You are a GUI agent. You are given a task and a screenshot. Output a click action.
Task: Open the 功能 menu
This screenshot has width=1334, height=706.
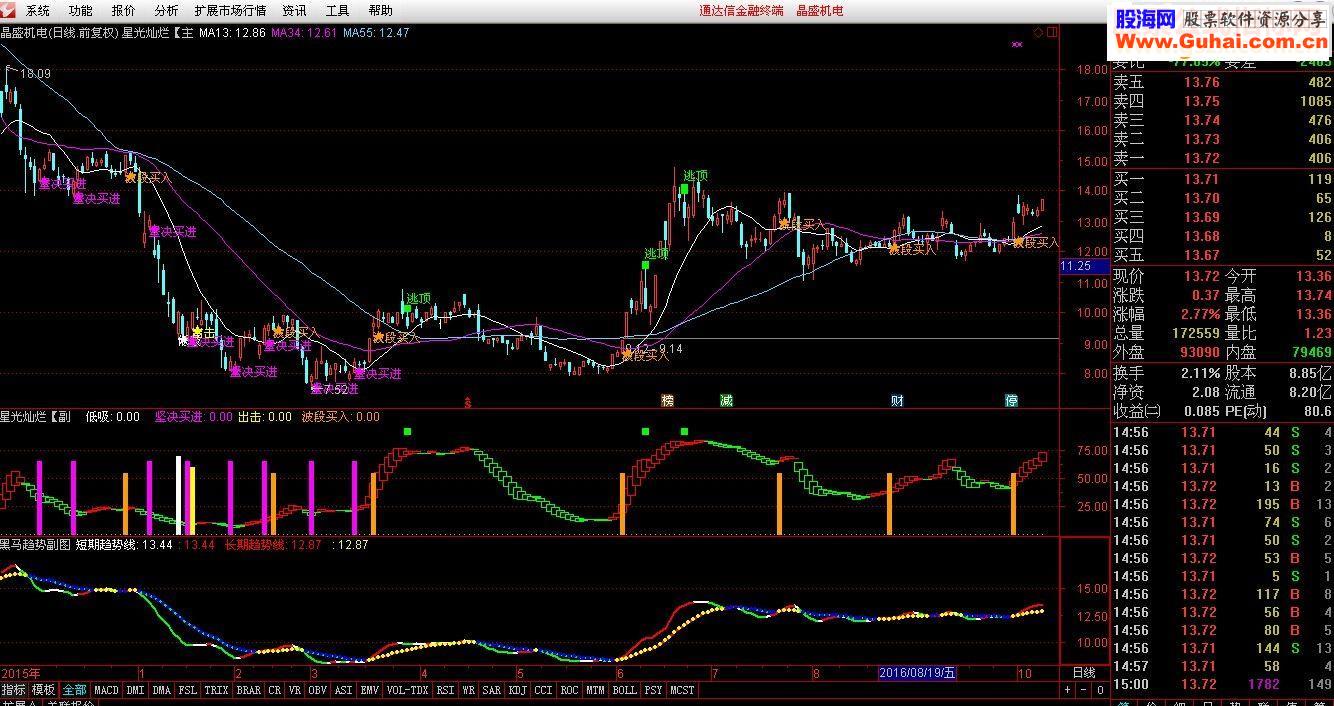(x=81, y=11)
